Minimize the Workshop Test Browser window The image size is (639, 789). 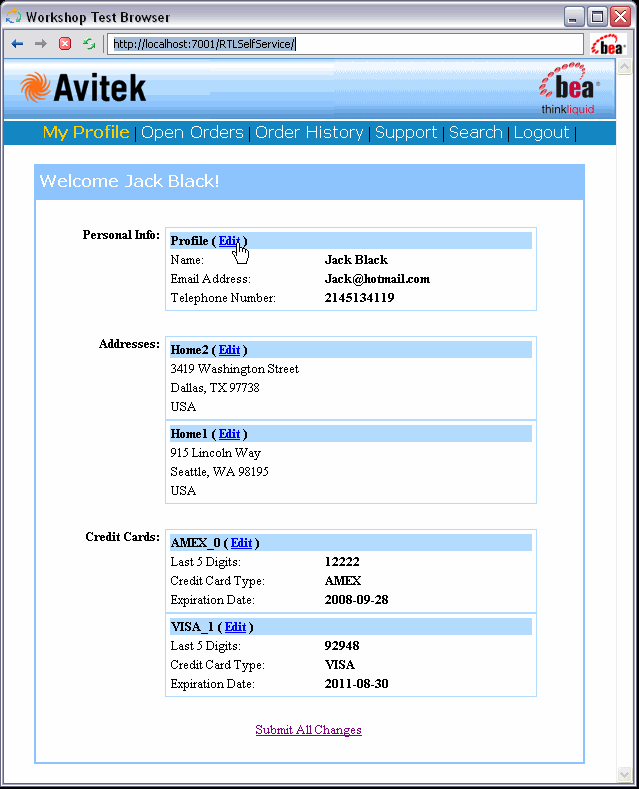pos(574,17)
